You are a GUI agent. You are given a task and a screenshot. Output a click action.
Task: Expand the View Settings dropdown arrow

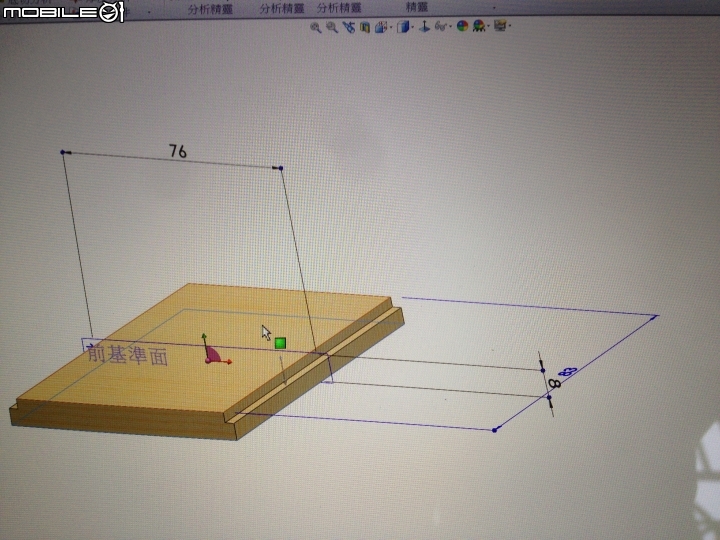point(510,26)
